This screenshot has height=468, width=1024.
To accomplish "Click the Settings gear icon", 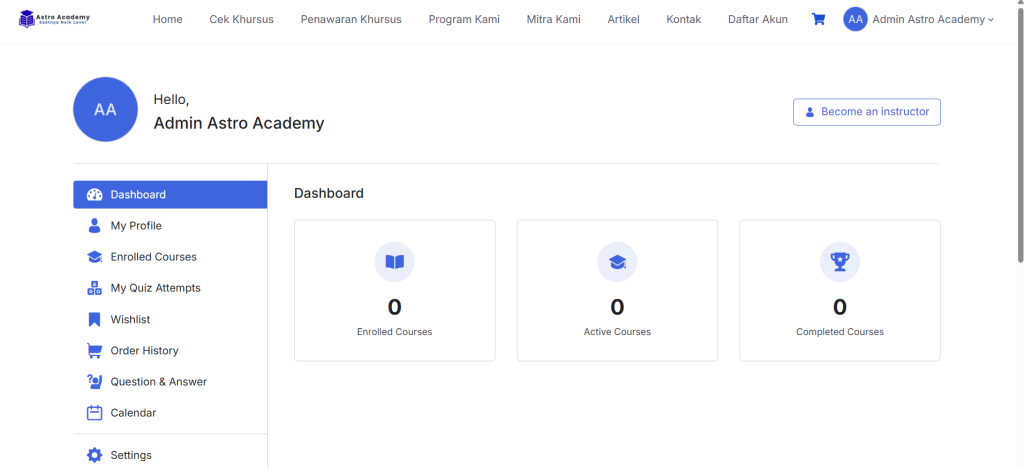I will point(94,455).
